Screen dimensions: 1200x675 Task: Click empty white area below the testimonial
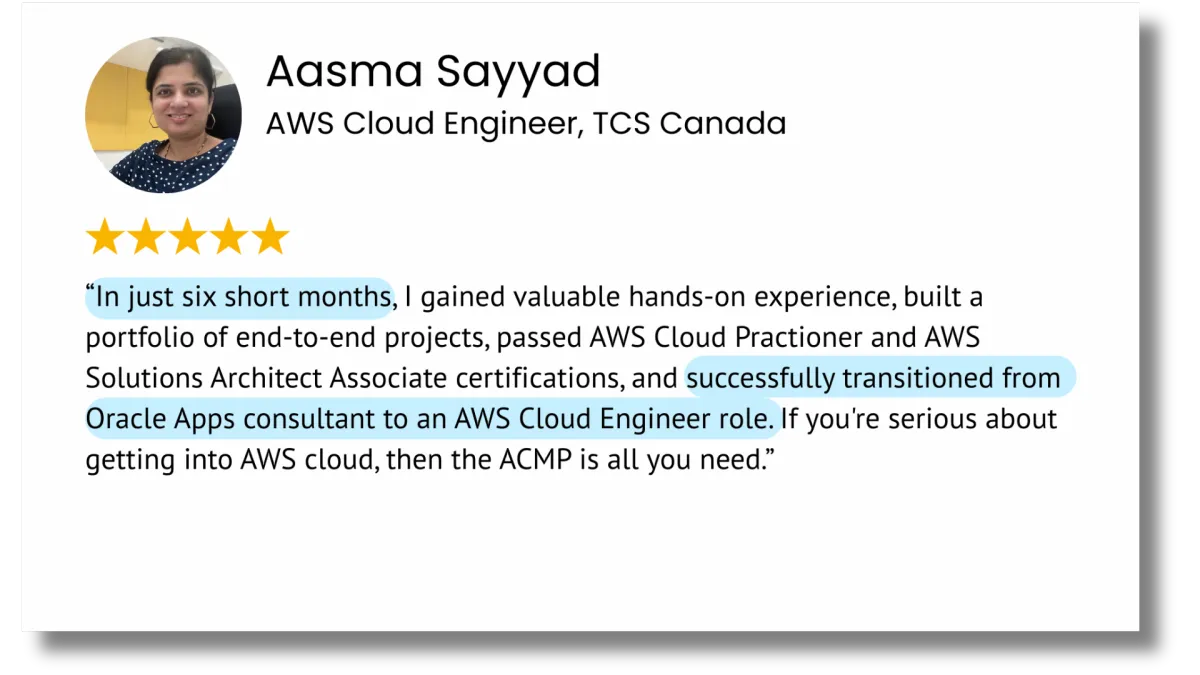pos(580,560)
